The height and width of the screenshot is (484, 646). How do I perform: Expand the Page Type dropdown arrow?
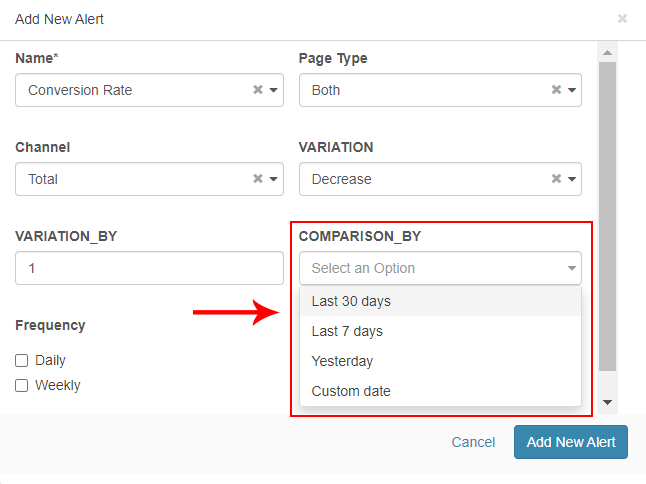pos(572,90)
